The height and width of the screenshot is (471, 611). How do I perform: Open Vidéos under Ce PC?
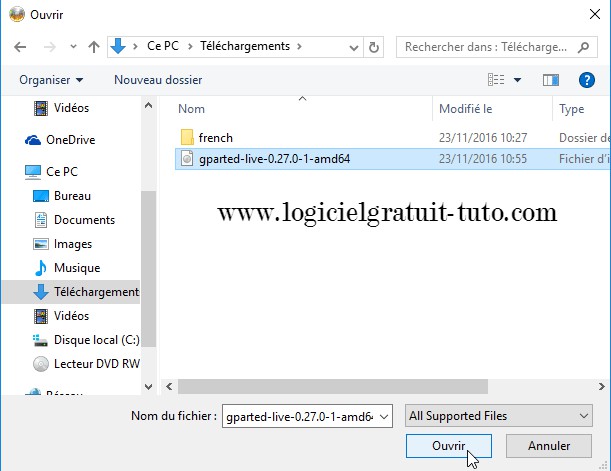[x=62, y=316]
